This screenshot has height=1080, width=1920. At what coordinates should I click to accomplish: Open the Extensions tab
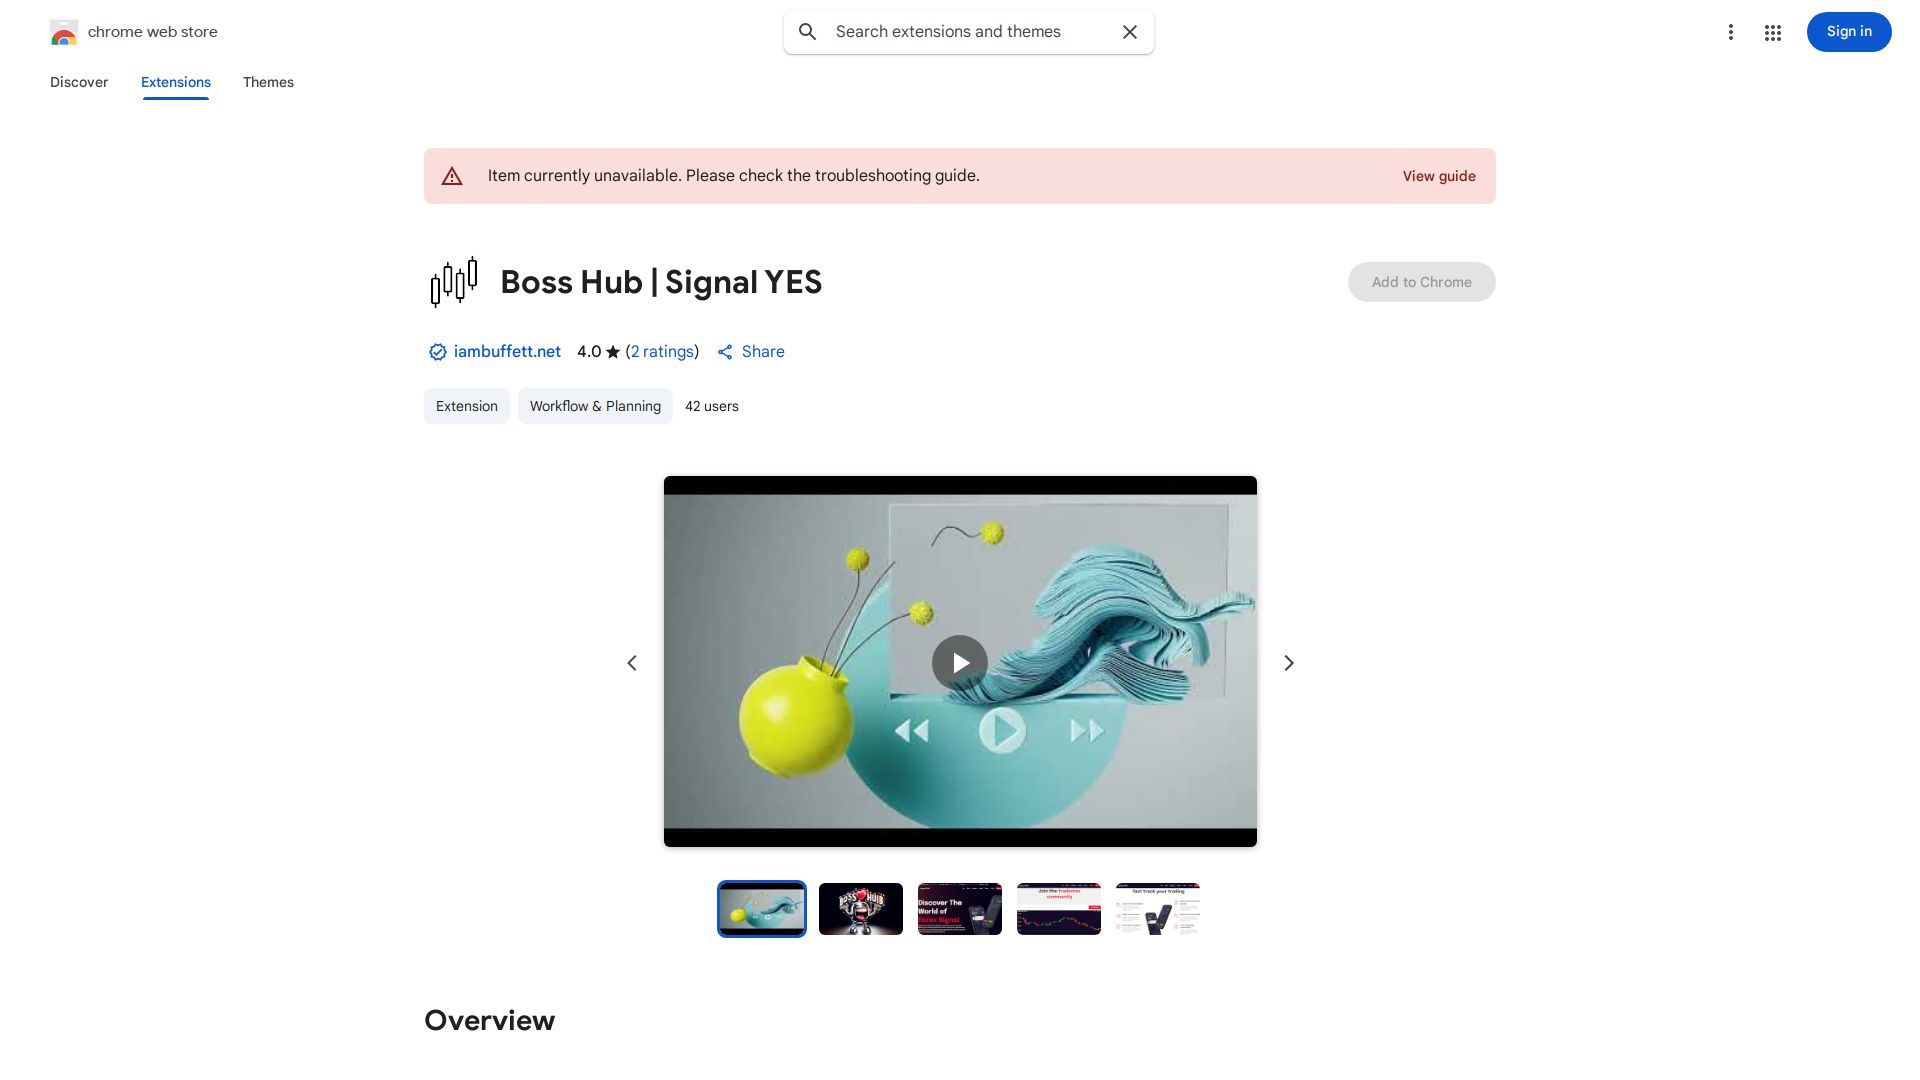pos(176,82)
